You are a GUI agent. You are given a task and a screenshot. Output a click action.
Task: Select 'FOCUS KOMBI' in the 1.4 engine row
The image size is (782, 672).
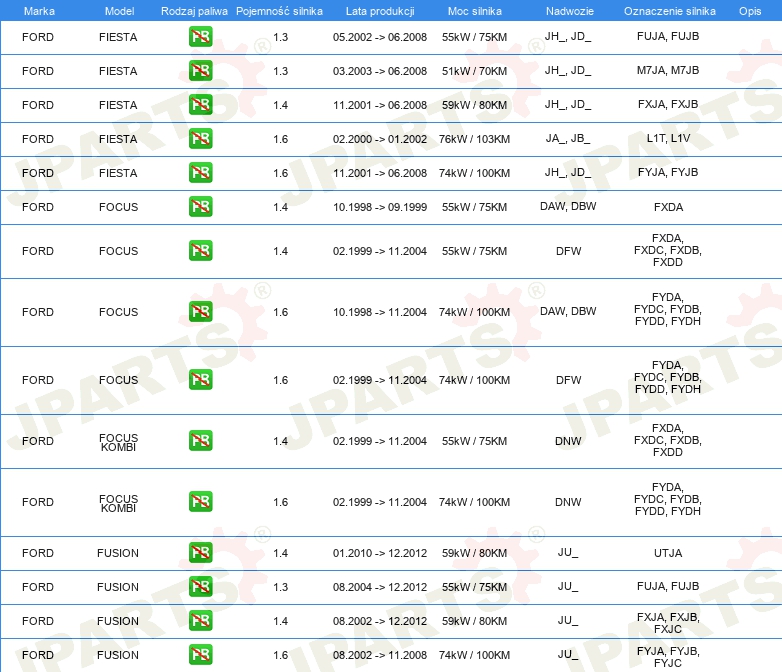click(118, 443)
